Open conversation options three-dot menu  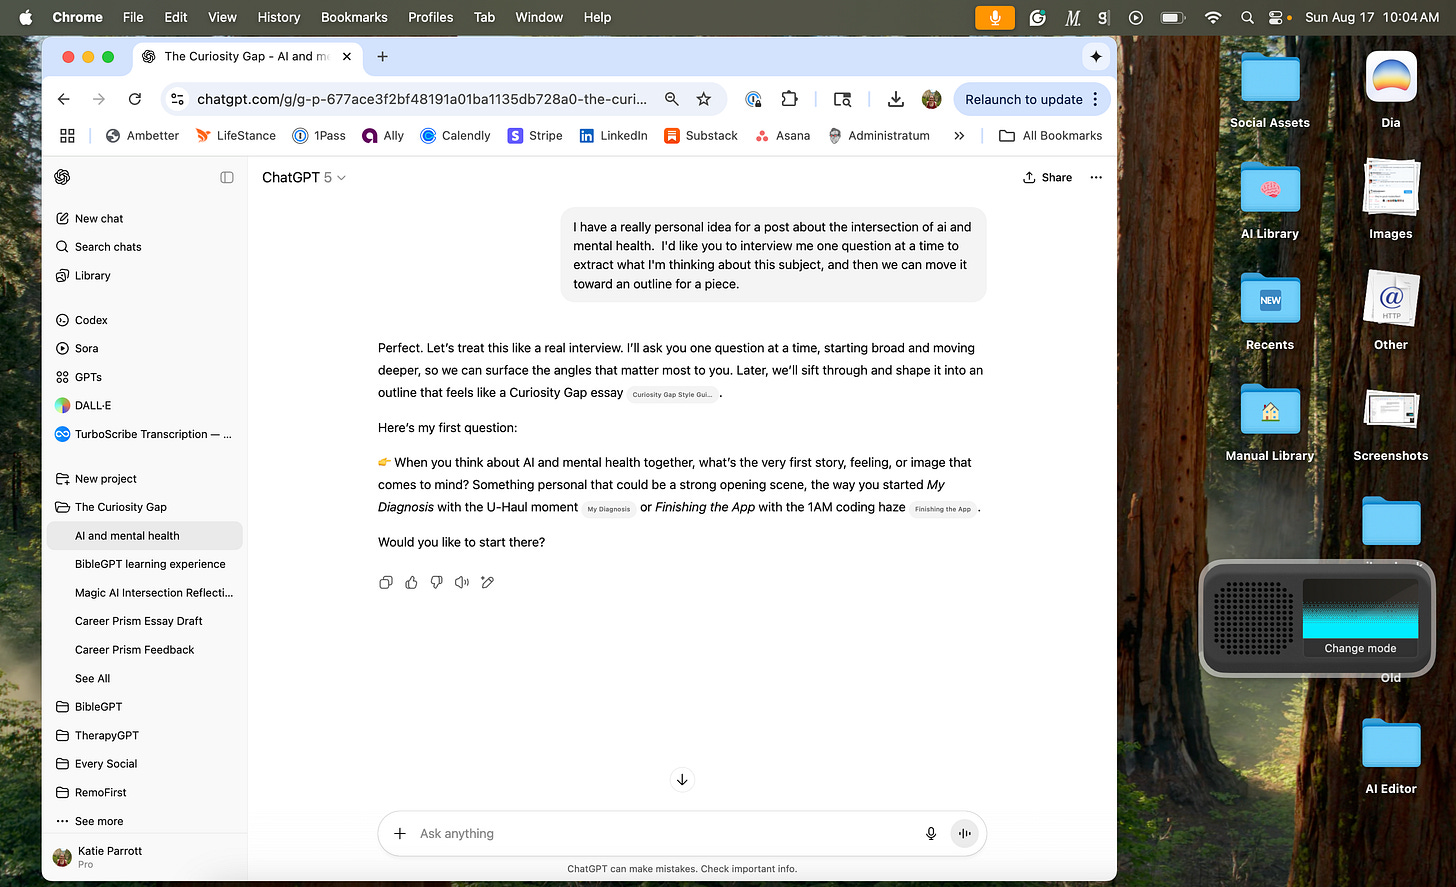[x=1096, y=177]
